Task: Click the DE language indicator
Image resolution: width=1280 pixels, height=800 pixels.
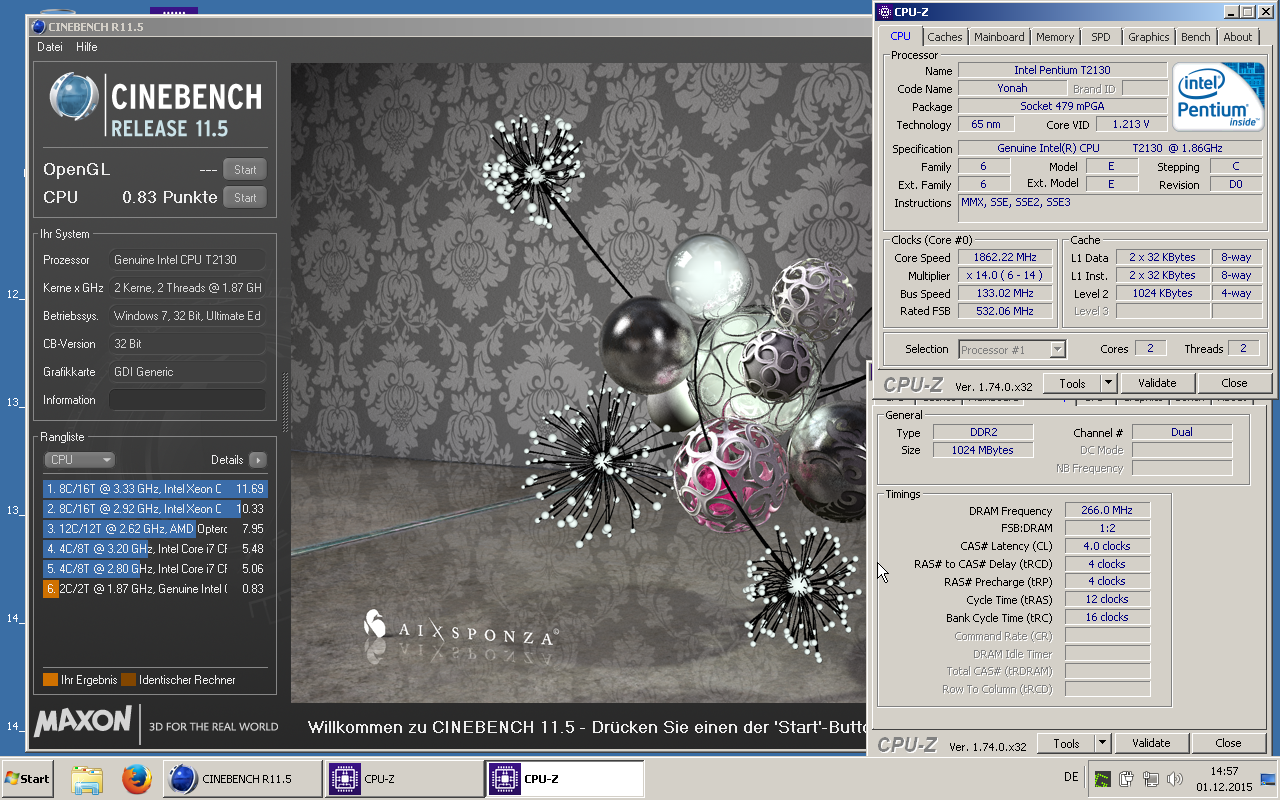Action: pyautogui.click(x=1071, y=777)
